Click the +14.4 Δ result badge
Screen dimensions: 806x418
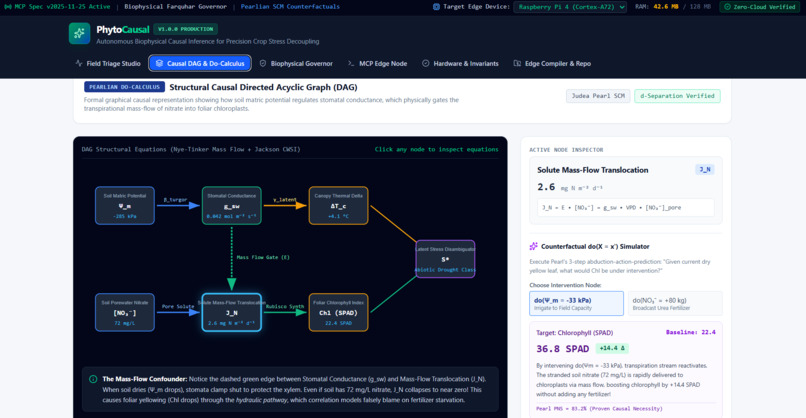(612, 348)
